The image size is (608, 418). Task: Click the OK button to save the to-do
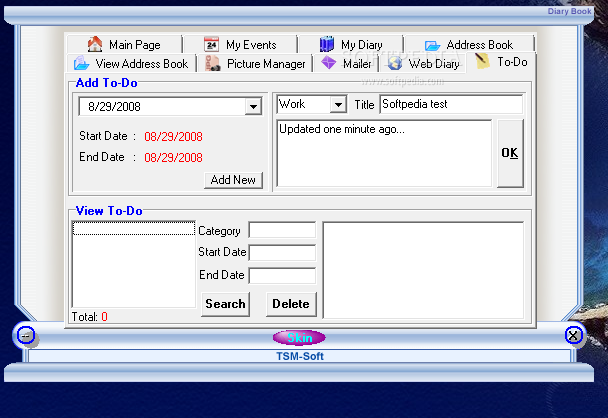pyautogui.click(x=510, y=153)
